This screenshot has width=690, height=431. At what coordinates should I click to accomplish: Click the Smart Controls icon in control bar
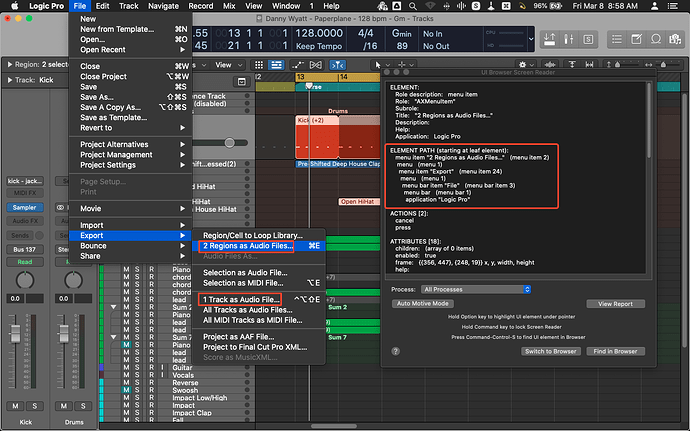pyautogui.click(x=549, y=40)
